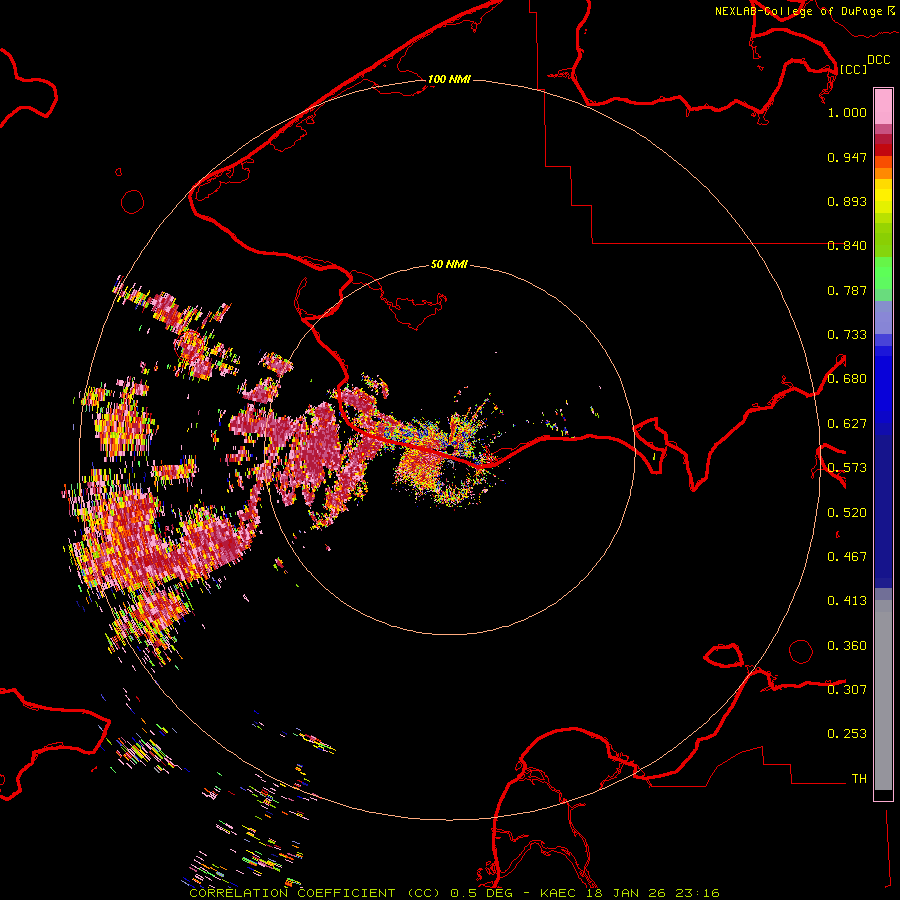Click the gray segment of the color bar
The image size is (900, 900).
pyautogui.click(x=883, y=695)
